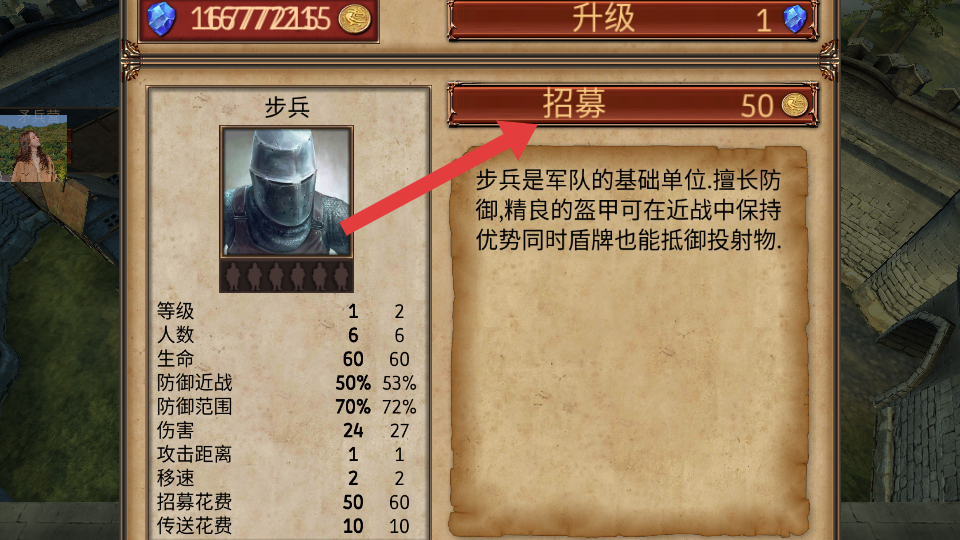The height and width of the screenshot is (540, 960).
Task: Click the 传送花费 teleport cost row
Action: click(x=287, y=525)
